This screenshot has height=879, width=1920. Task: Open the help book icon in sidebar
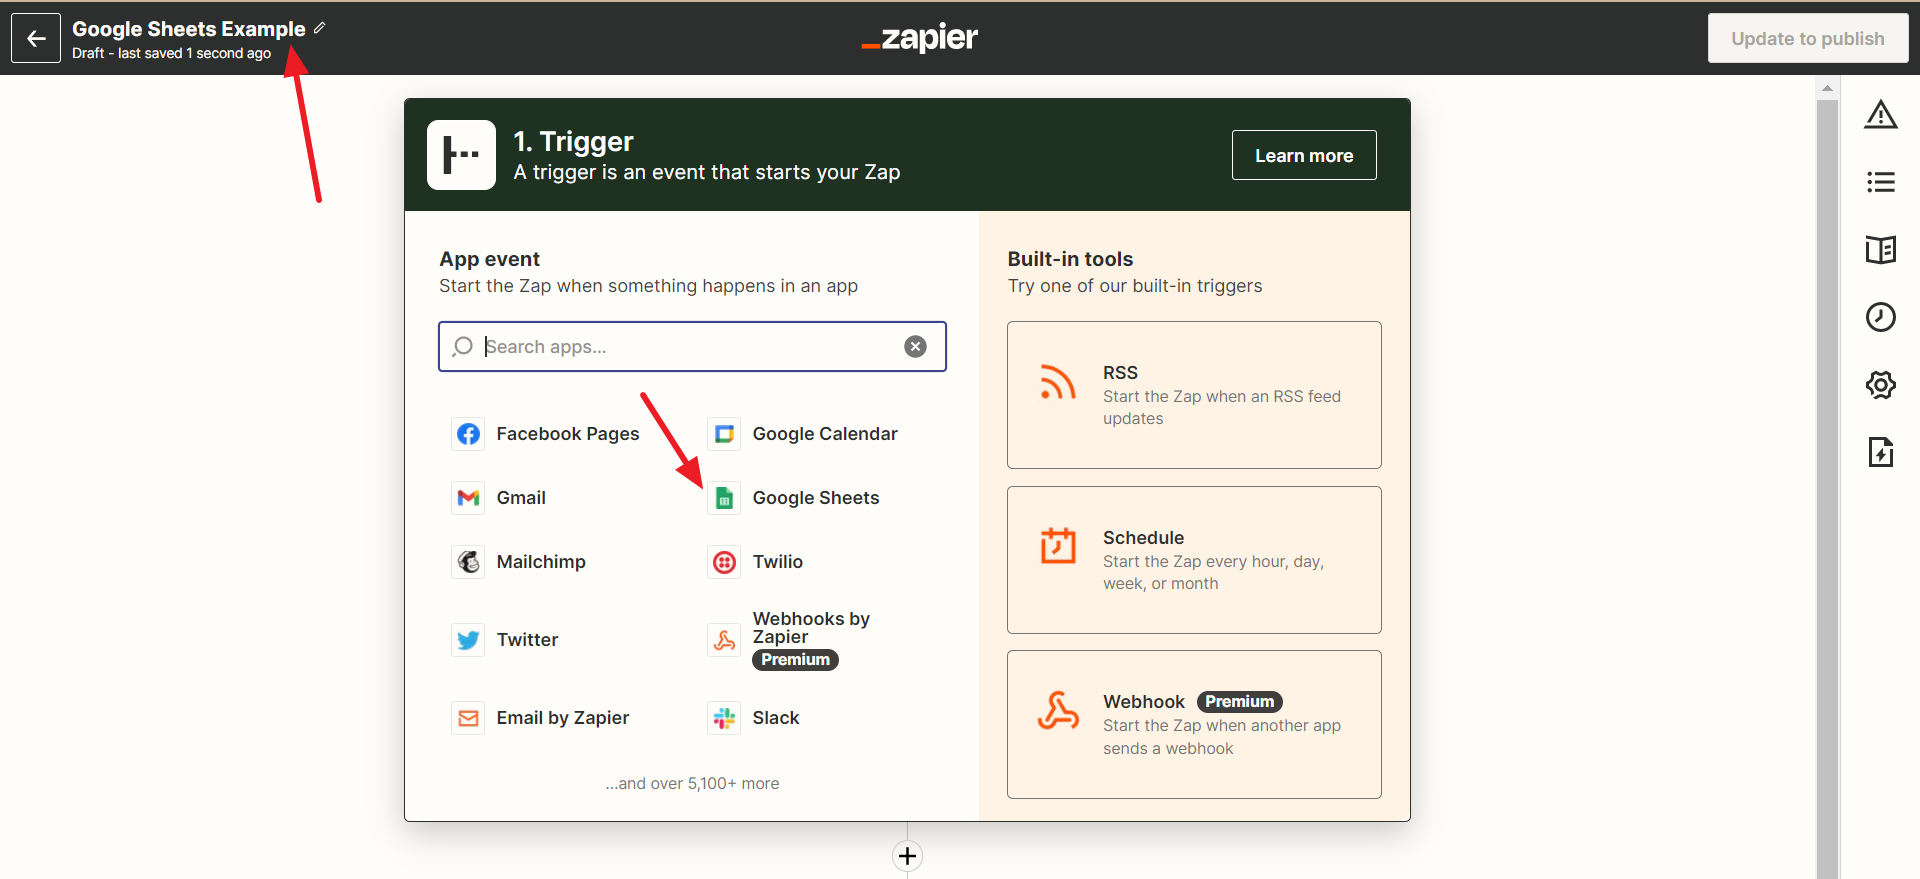tap(1880, 249)
